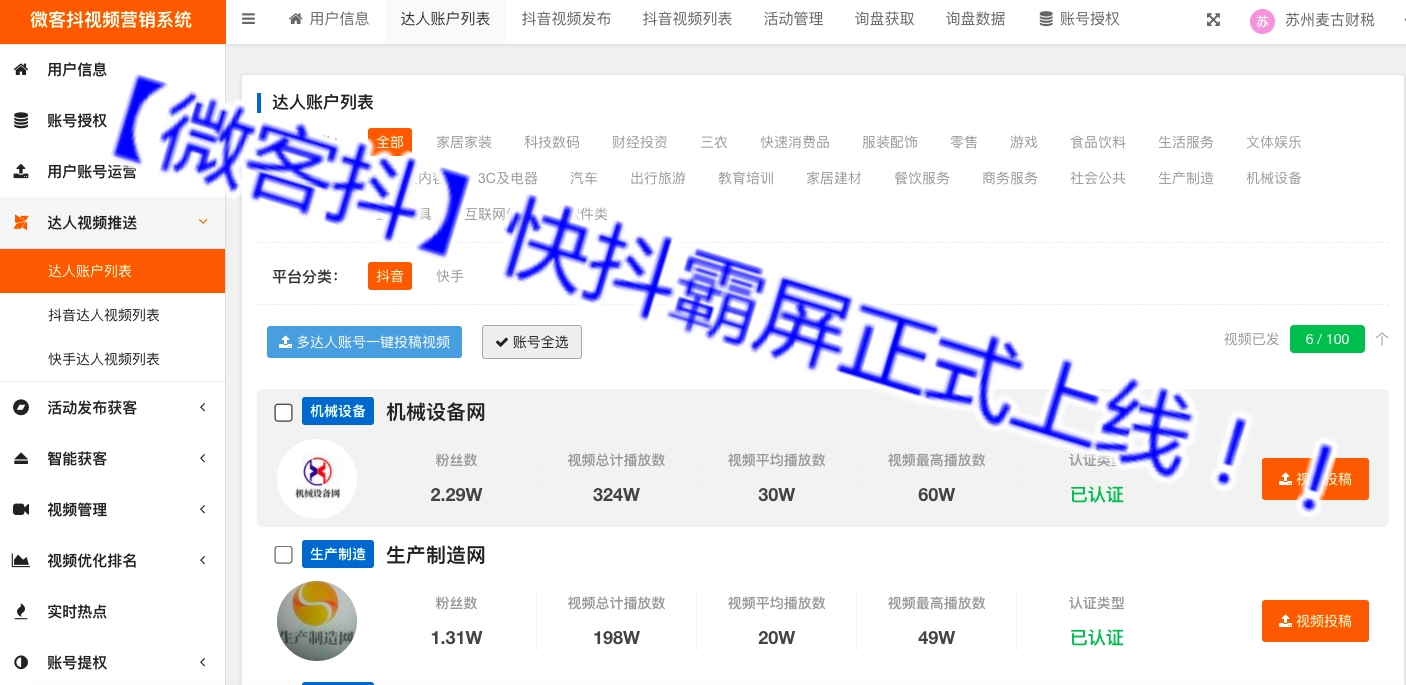Image resolution: width=1406 pixels, height=685 pixels.
Task: Check the 机械设备网 account checkbox
Action: click(283, 412)
